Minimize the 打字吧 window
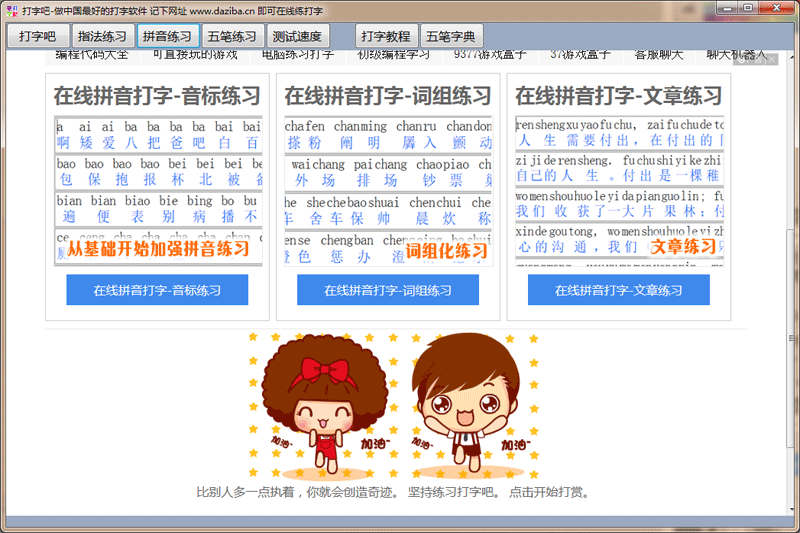 (x=727, y=8)
